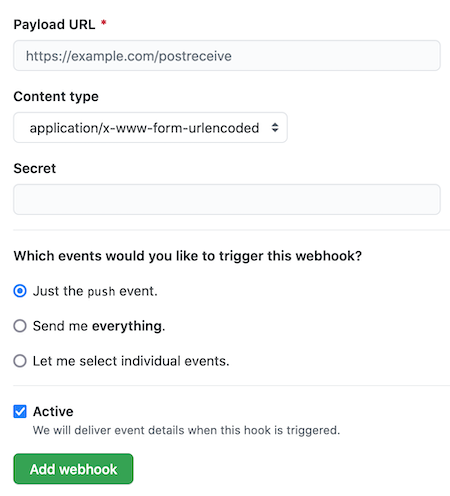Select the Just the push event radio button
The height and width of the screenshot is (496, 450).
pos(20,291)
